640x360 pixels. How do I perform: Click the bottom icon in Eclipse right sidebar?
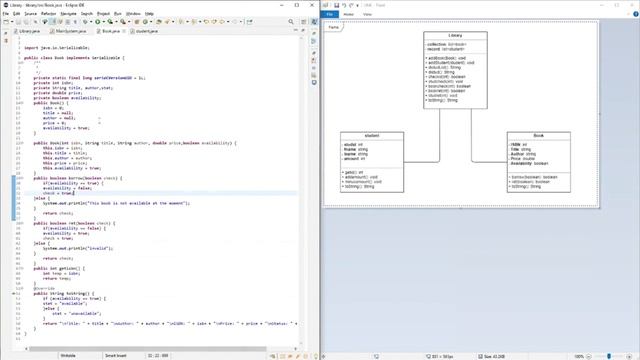[x=314, y=82]
